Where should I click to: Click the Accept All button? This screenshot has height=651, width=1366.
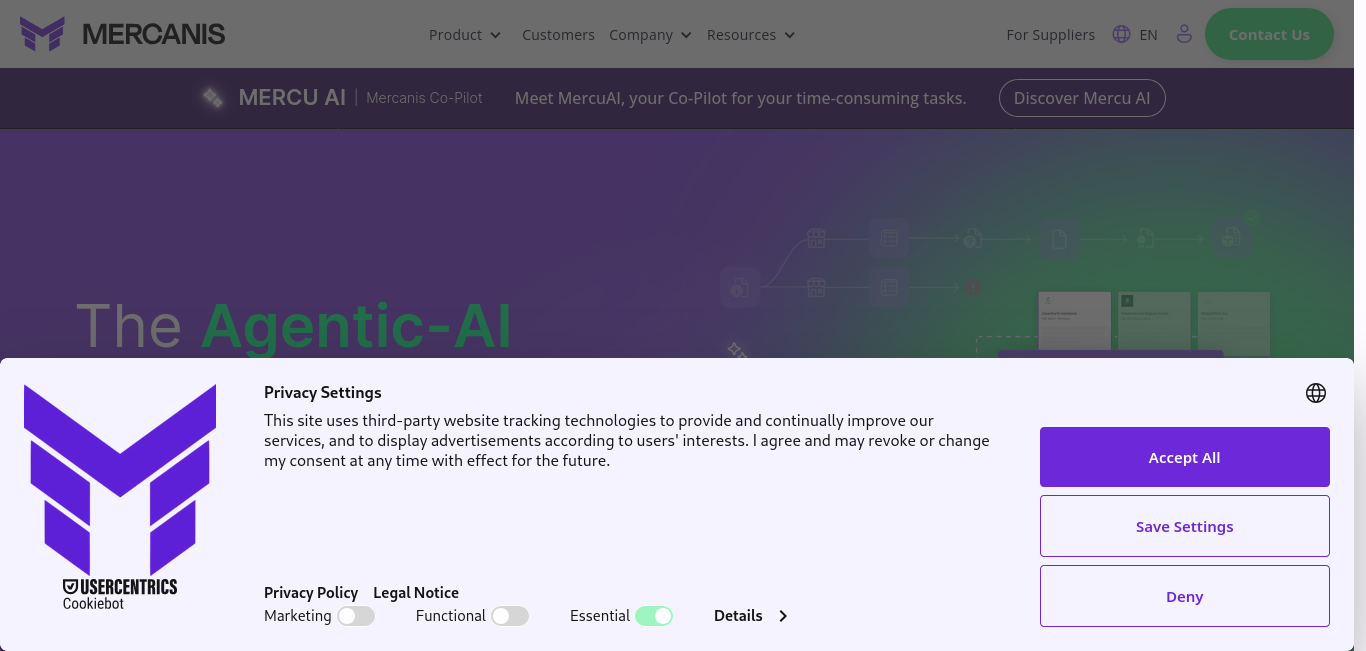point(1185,457)
